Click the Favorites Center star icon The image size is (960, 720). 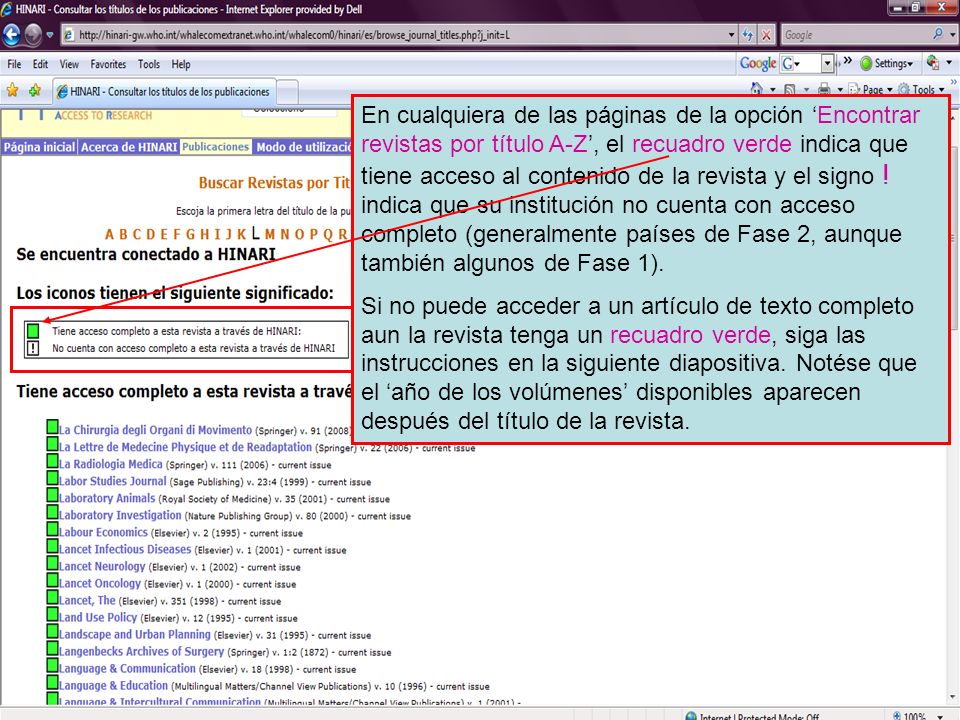tap(12, 91)
